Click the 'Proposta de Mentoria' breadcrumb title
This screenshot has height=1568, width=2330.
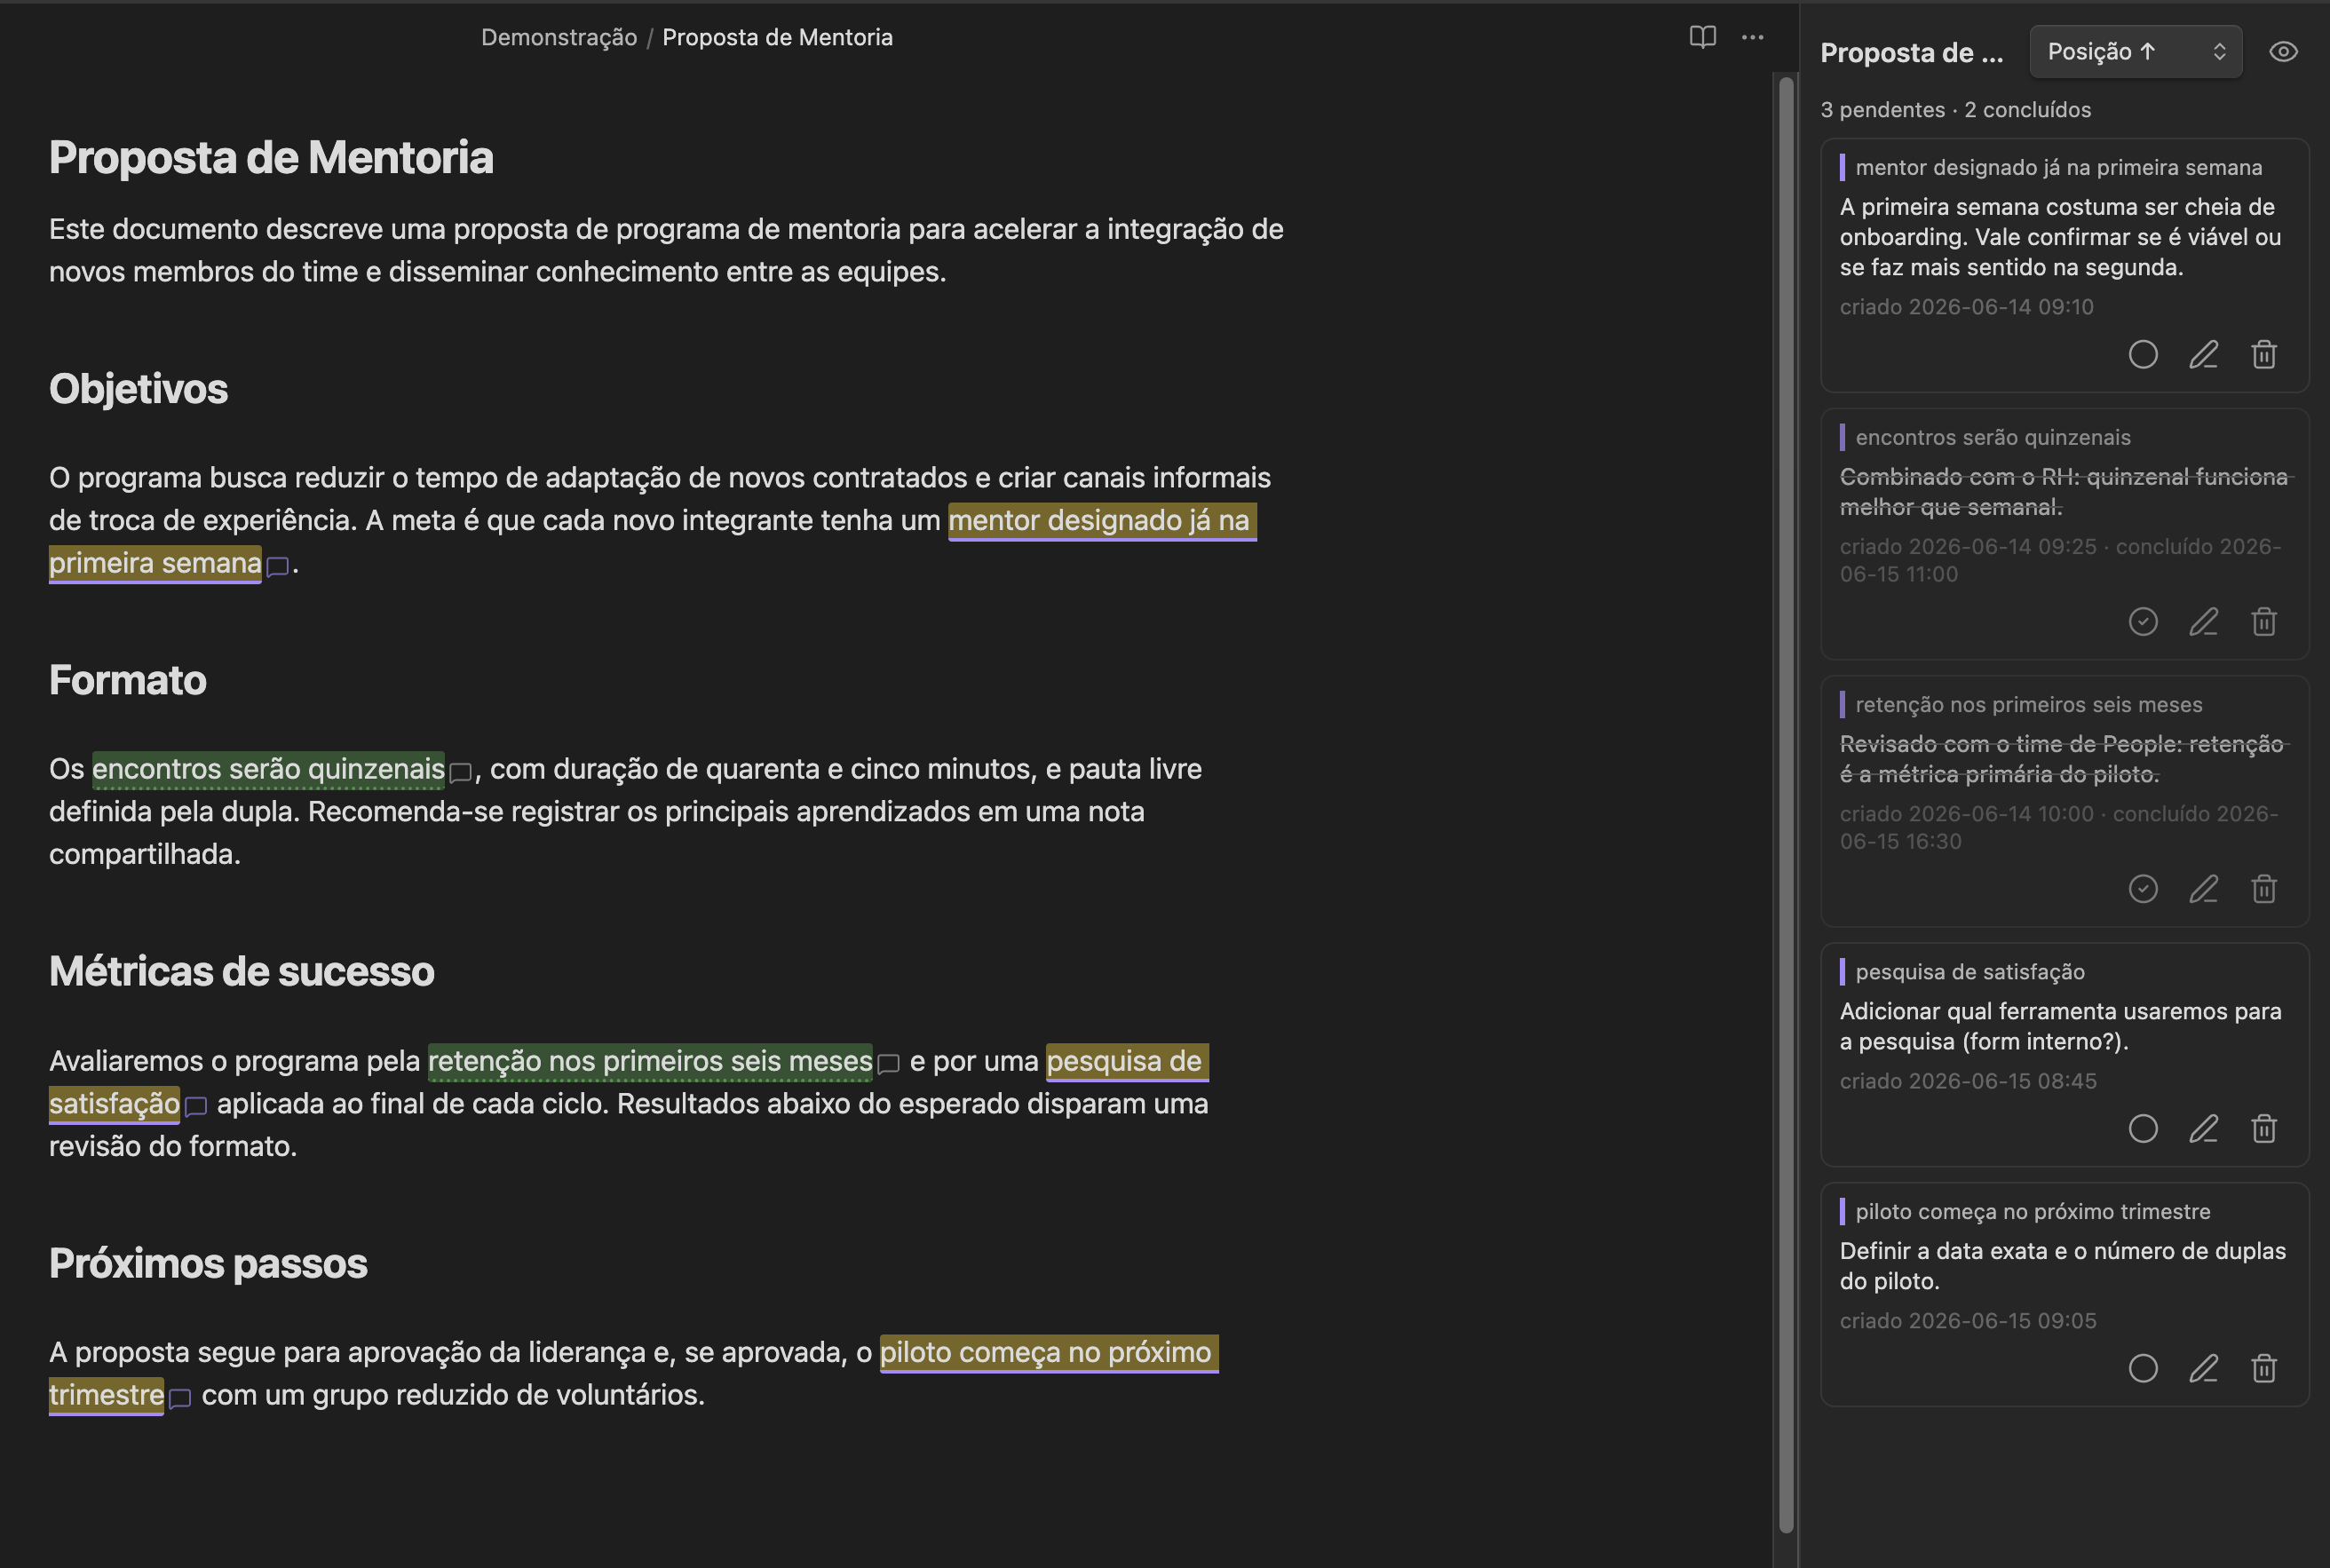pos(777,37)
